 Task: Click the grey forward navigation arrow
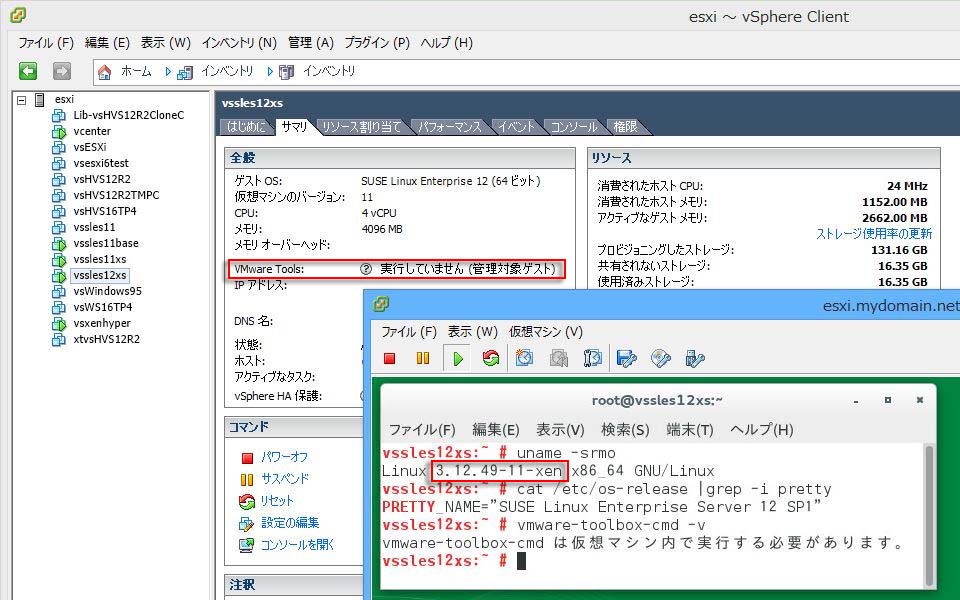[x=61, y=71]
